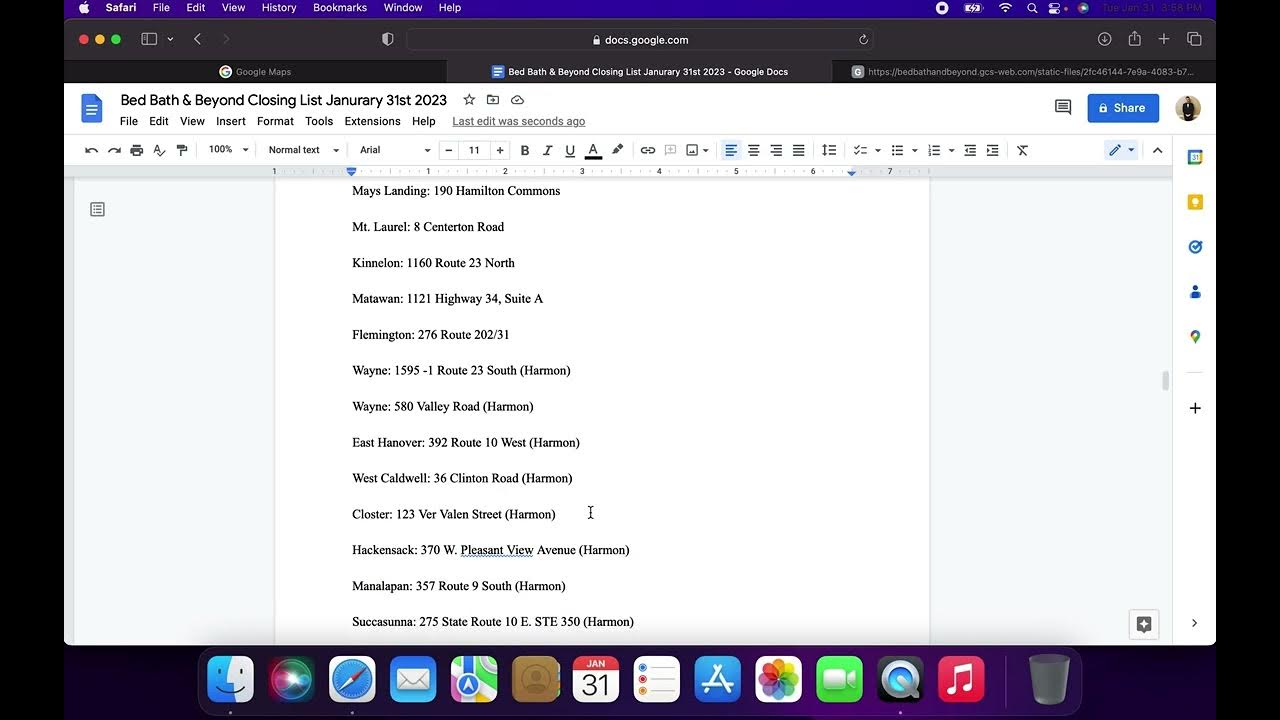Click the checklist icon
The height and width of the screenshot is (720, 1280).
click(x=860, y=150)
